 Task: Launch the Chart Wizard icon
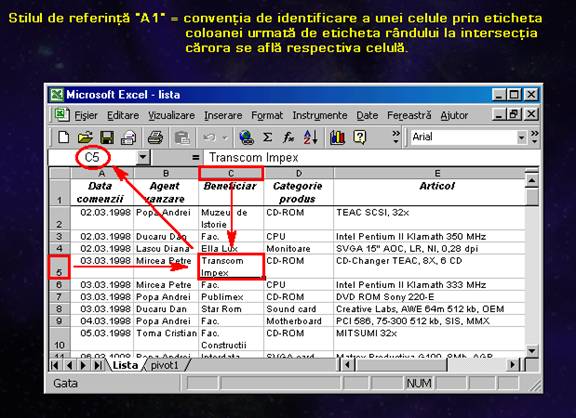pyautogui.click(x=337, y=137)
